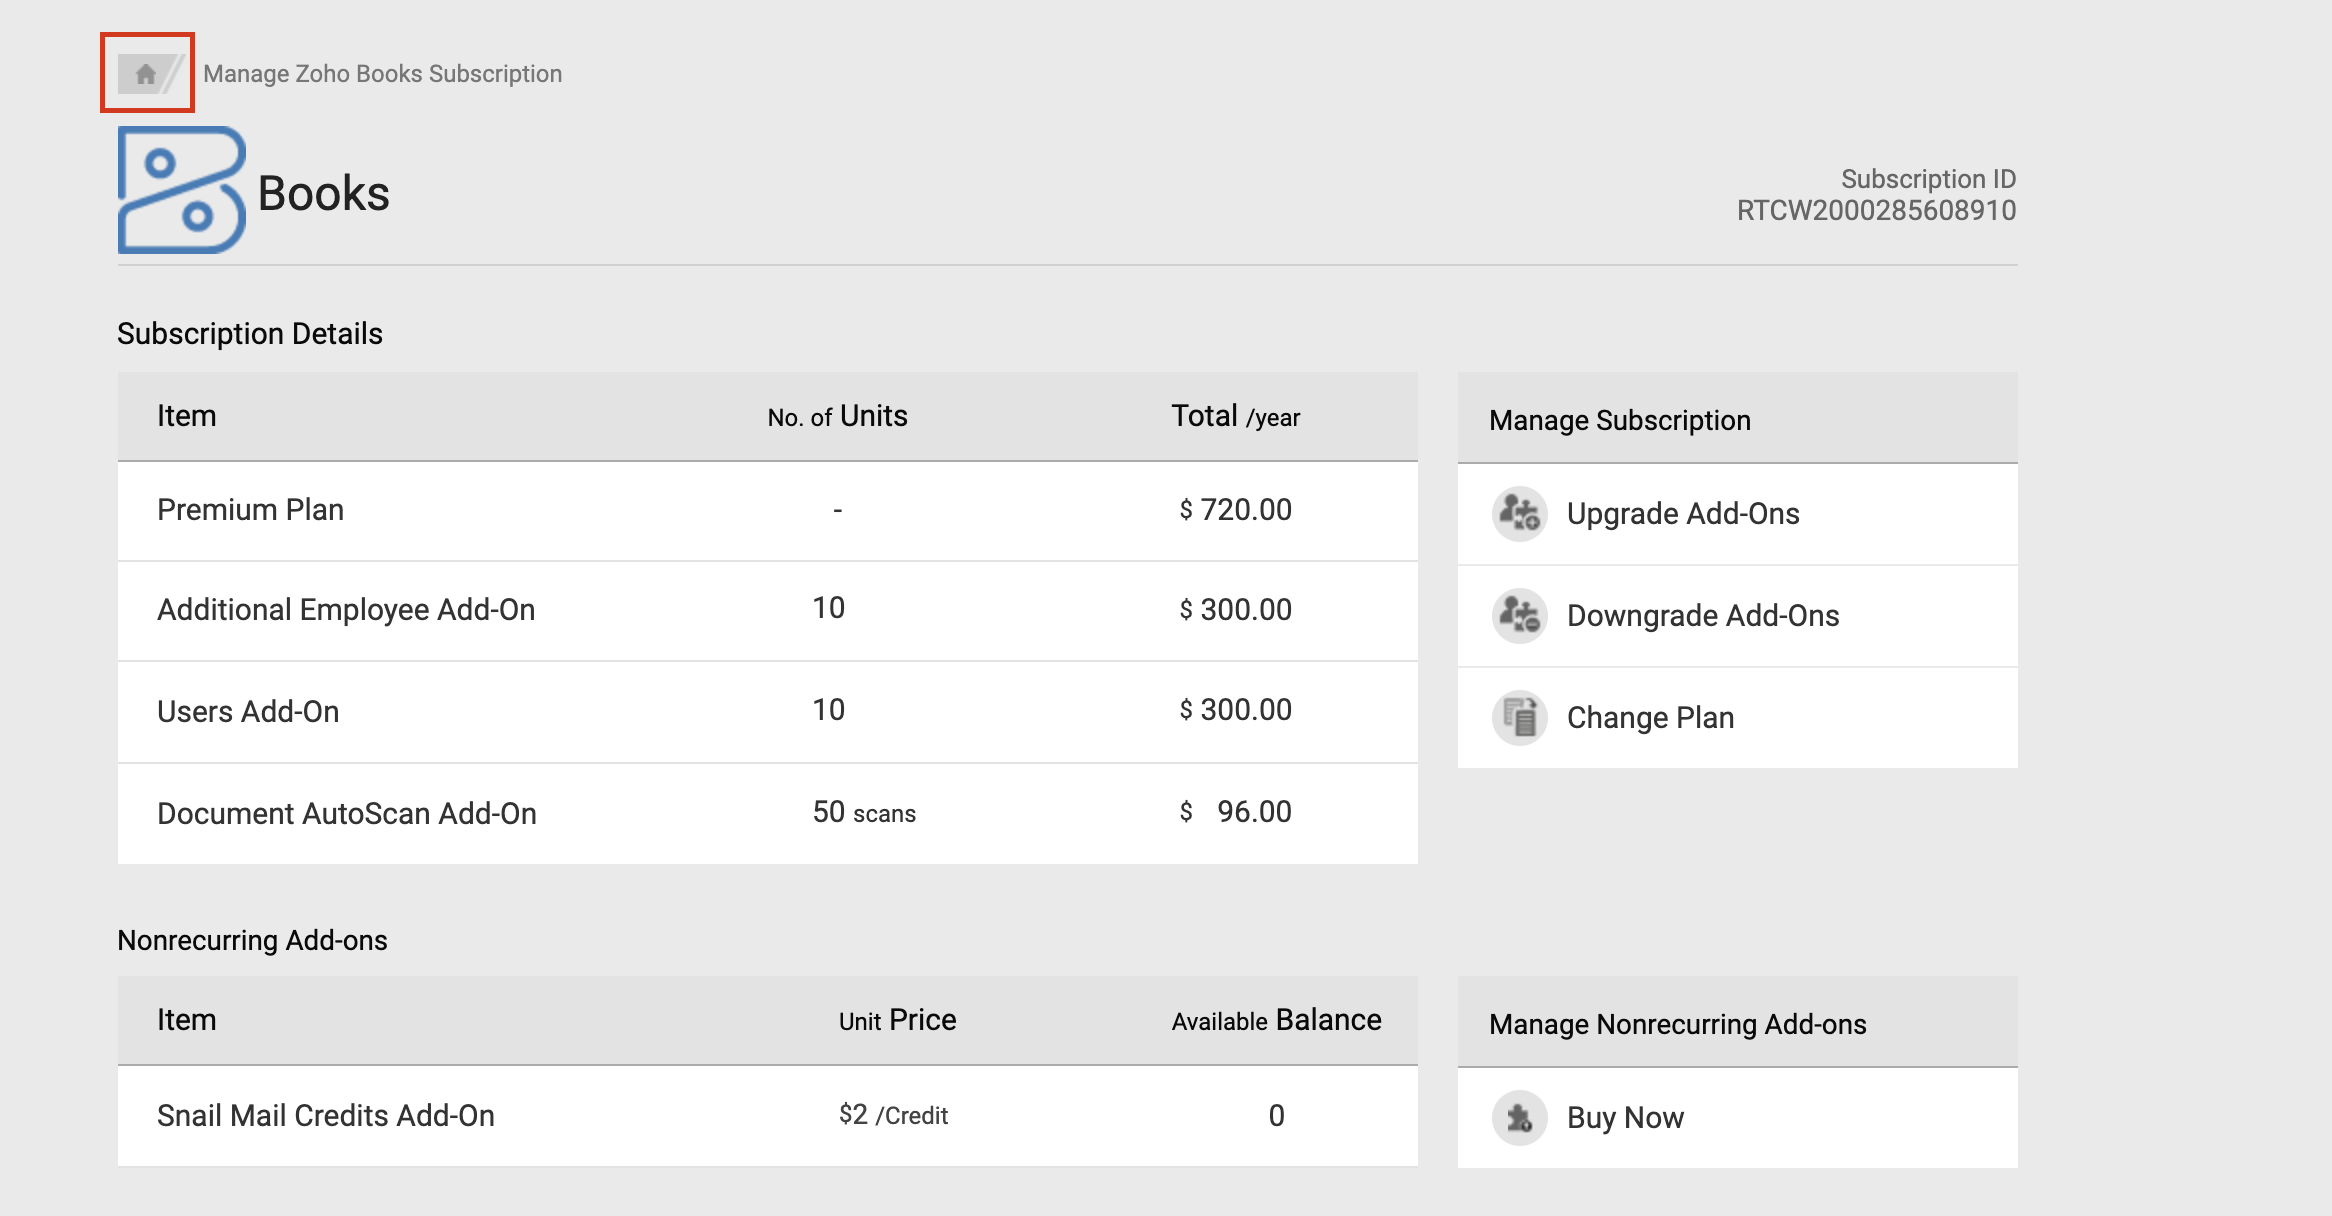Click Document AutoScan Add-On row
2332x1216 pixels.
tap(346, 814)
